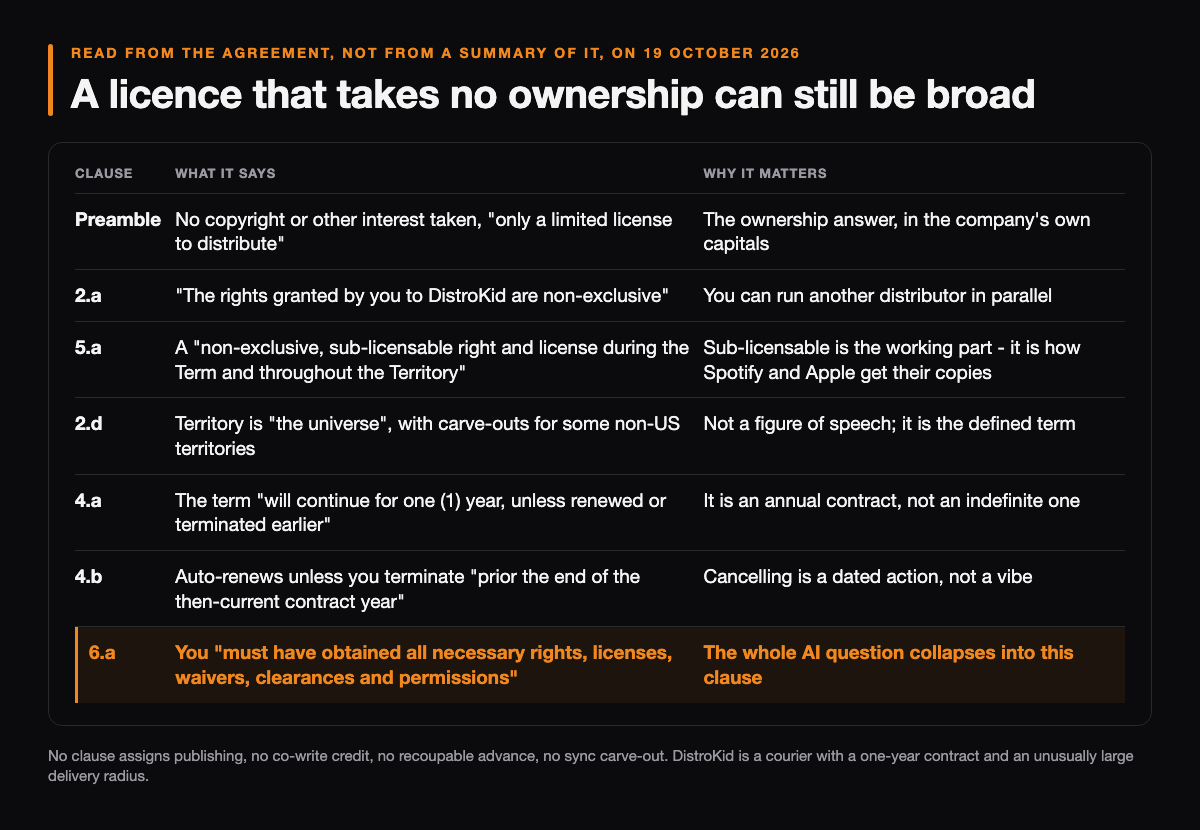1200x830 pixels.
Task: Select the 2.a clause row label
Action: coord(89,295)
